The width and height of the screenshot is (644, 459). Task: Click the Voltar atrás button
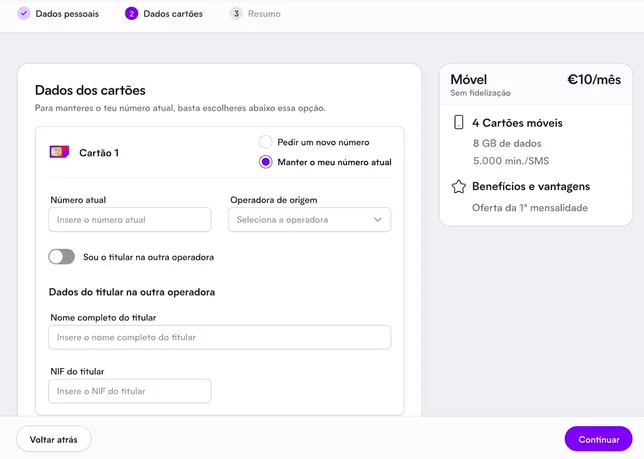click(53, 439)
